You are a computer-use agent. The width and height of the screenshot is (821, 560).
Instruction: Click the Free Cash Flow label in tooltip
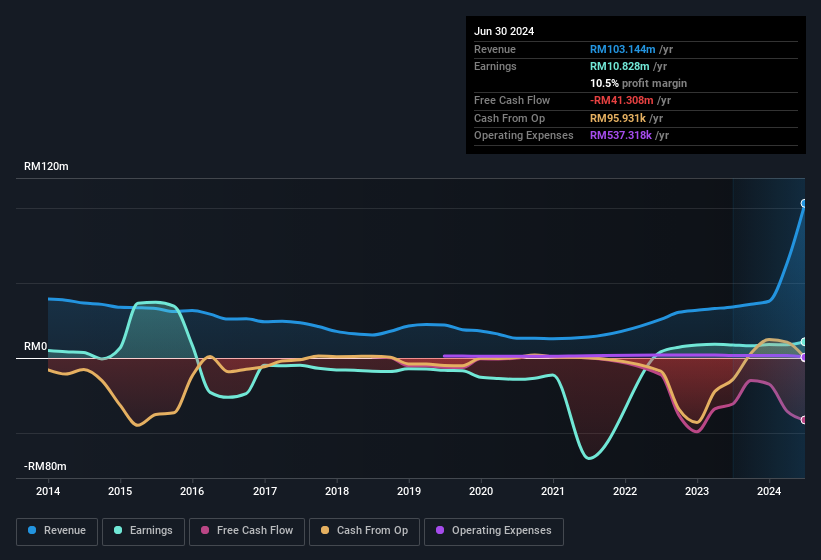click(x=512, y=100)
